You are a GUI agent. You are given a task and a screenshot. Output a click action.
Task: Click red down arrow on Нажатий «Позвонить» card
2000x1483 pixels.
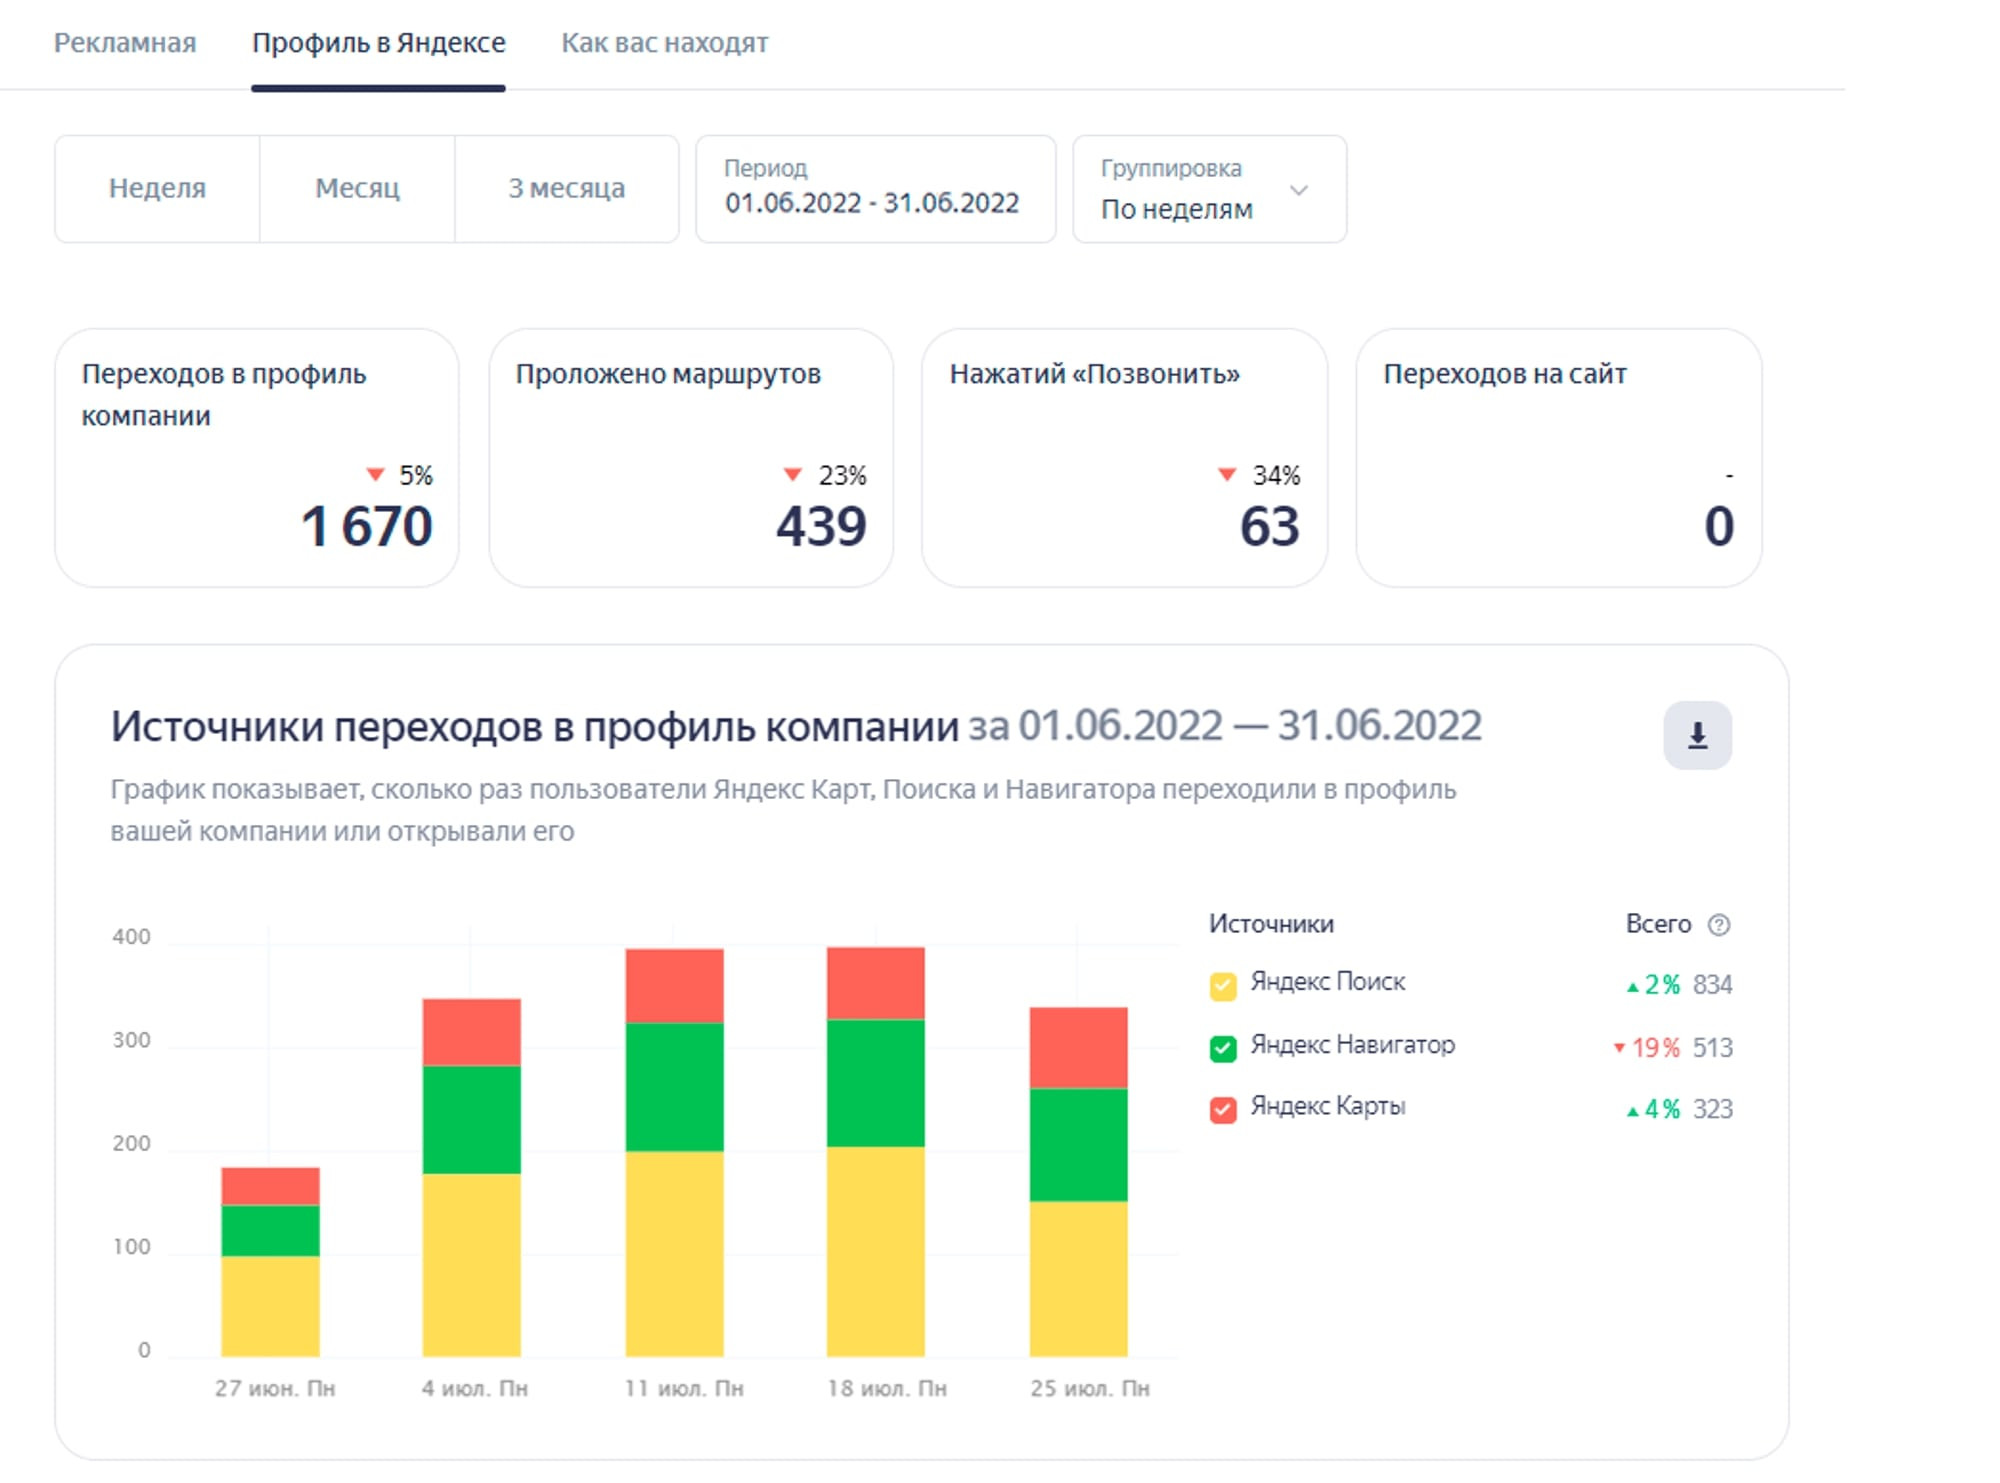(x=1226, y=474)
